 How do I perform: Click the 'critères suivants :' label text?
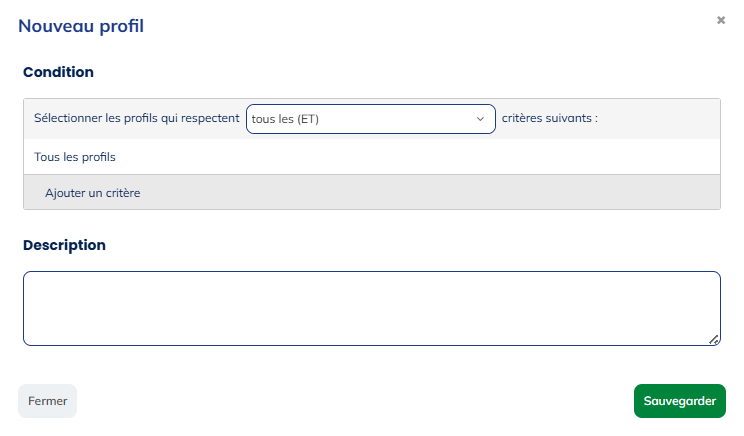[549, 118]
